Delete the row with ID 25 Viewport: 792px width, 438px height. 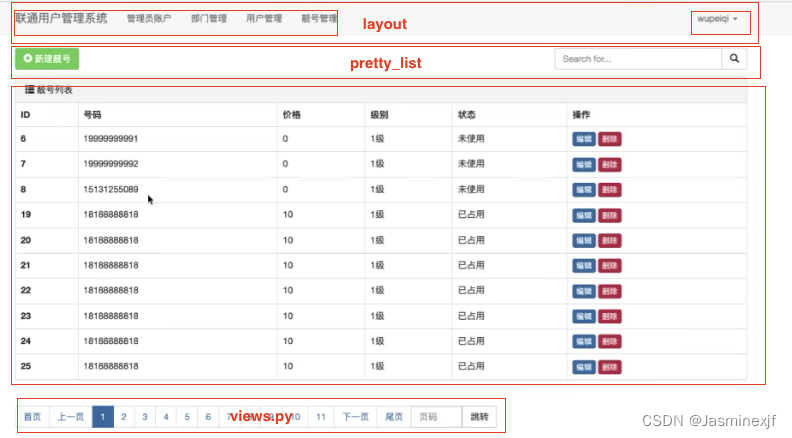[x=610, y=367]
